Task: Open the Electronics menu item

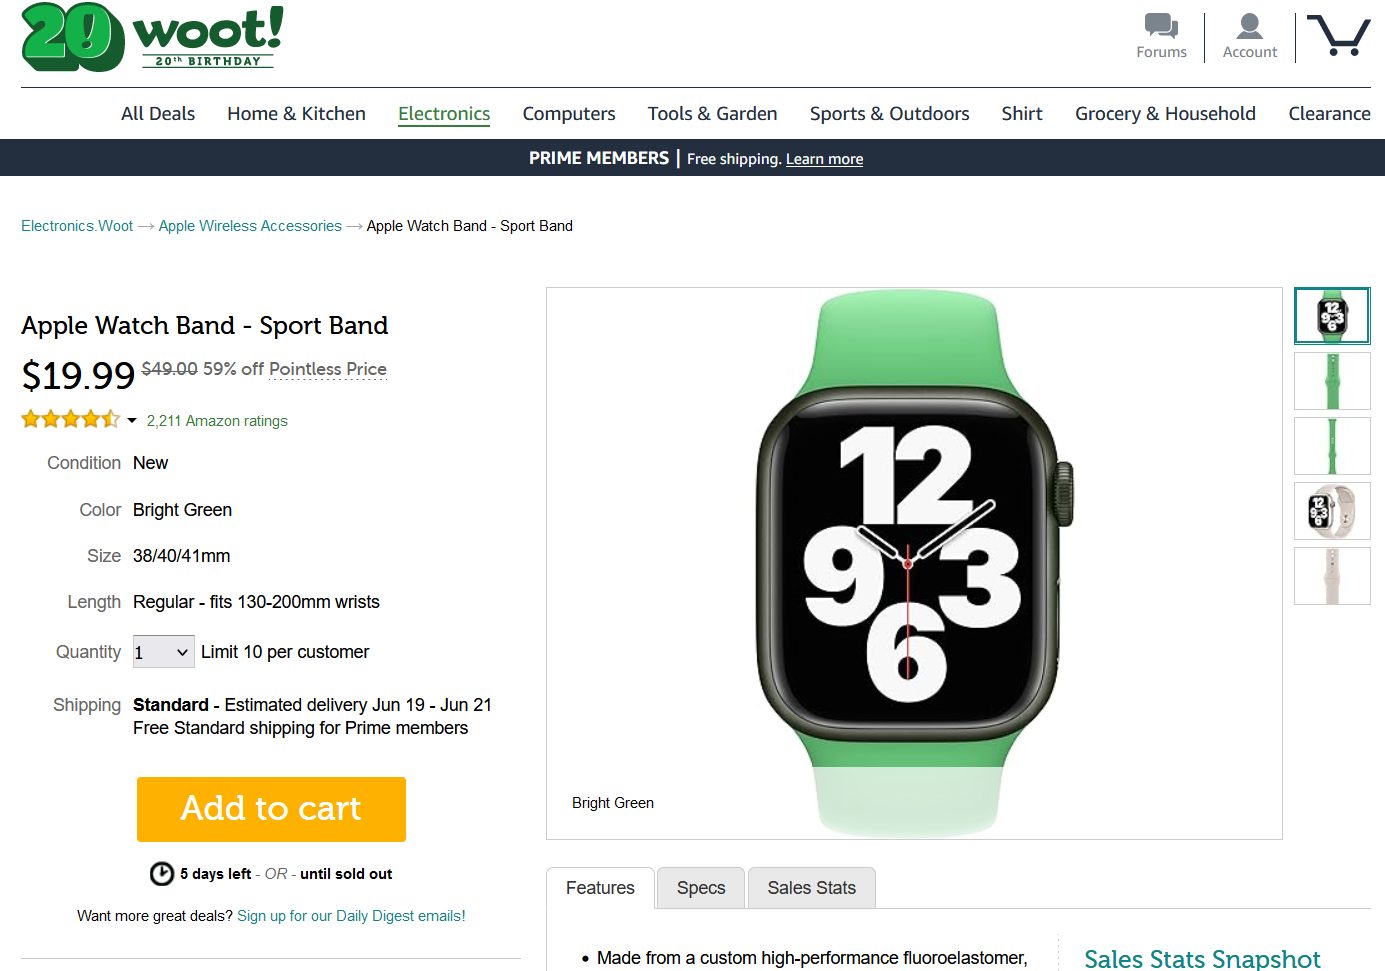Action: [x=444, y=114]
